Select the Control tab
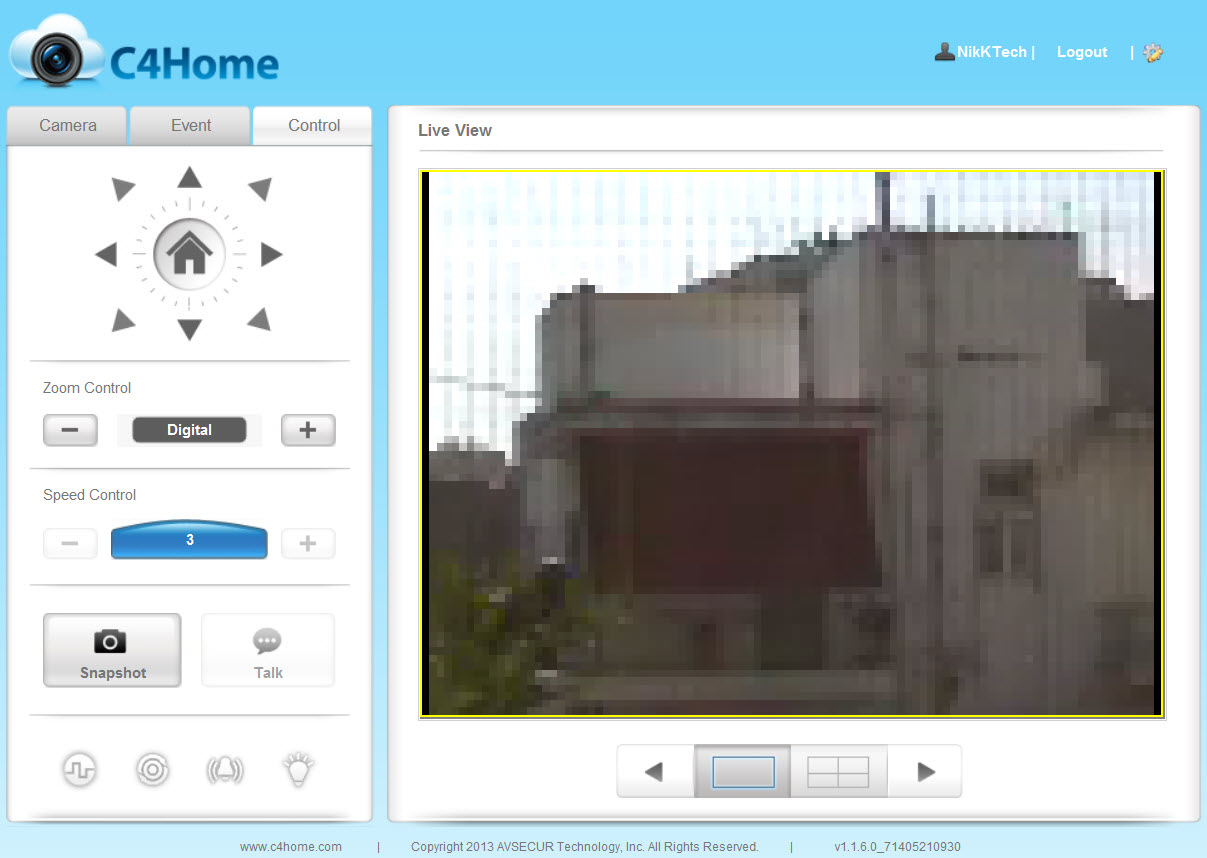The width and height of the screenshot is (1207, 858). pos(314,126)
